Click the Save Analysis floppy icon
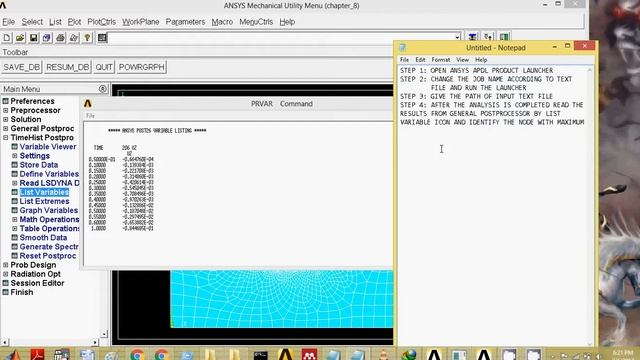 pos(33,38)
